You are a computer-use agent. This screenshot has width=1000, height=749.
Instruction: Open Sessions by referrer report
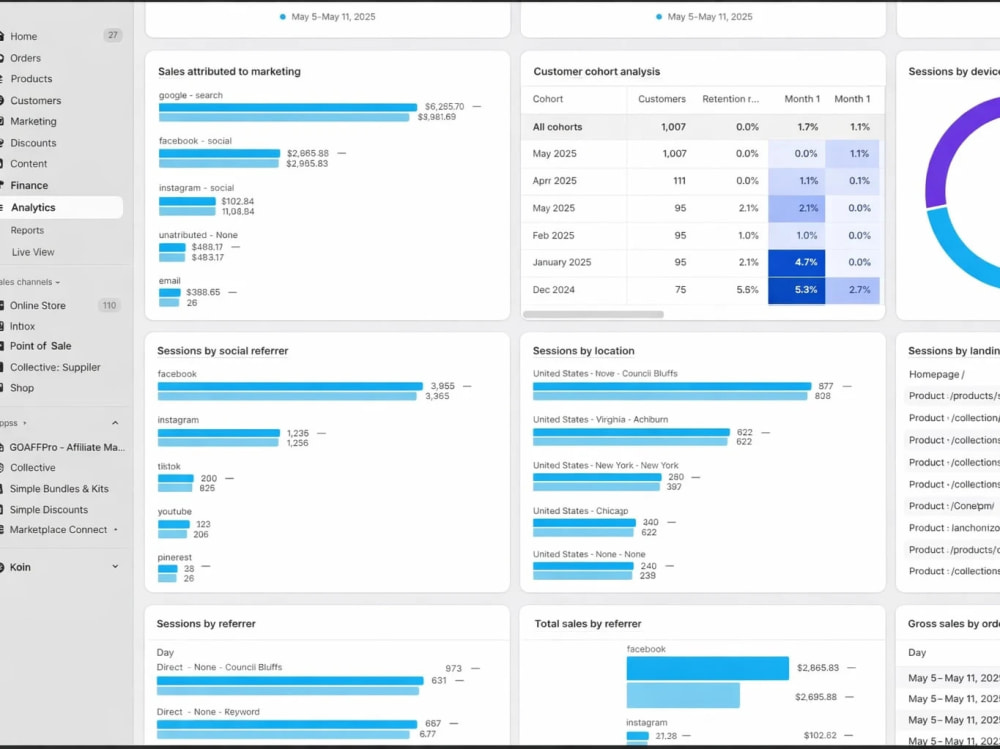pyautogui.click(x=206, y=624)
